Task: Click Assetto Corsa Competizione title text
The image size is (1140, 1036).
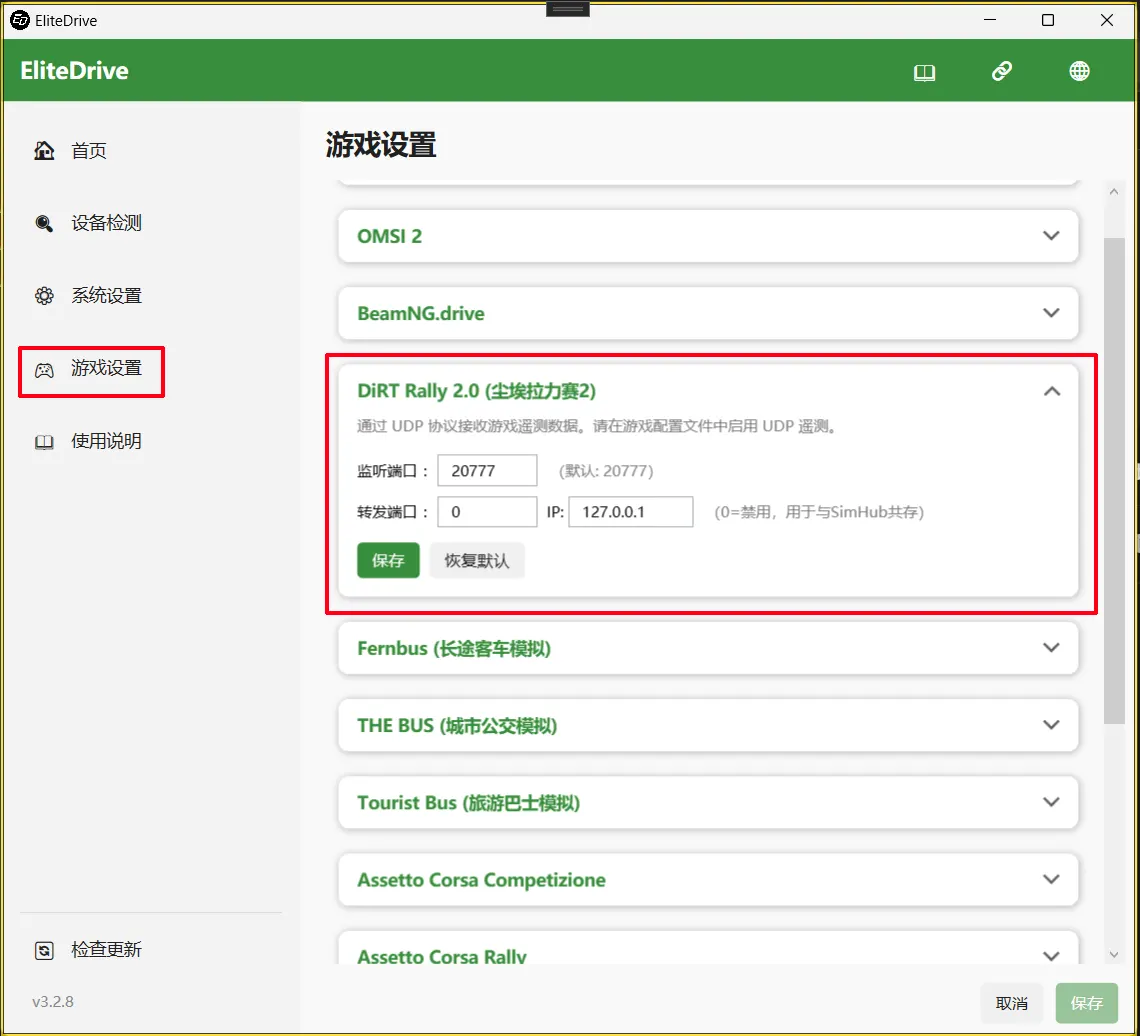Action: tap(481, 880)
